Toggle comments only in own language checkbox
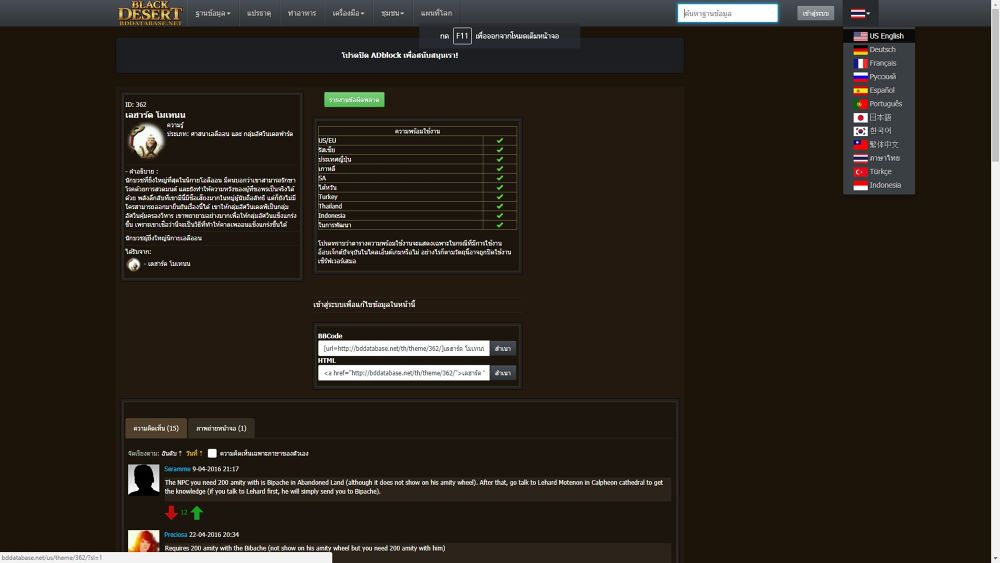Image resolution: width=1000 pixels, height=563 pixels. 212,453
